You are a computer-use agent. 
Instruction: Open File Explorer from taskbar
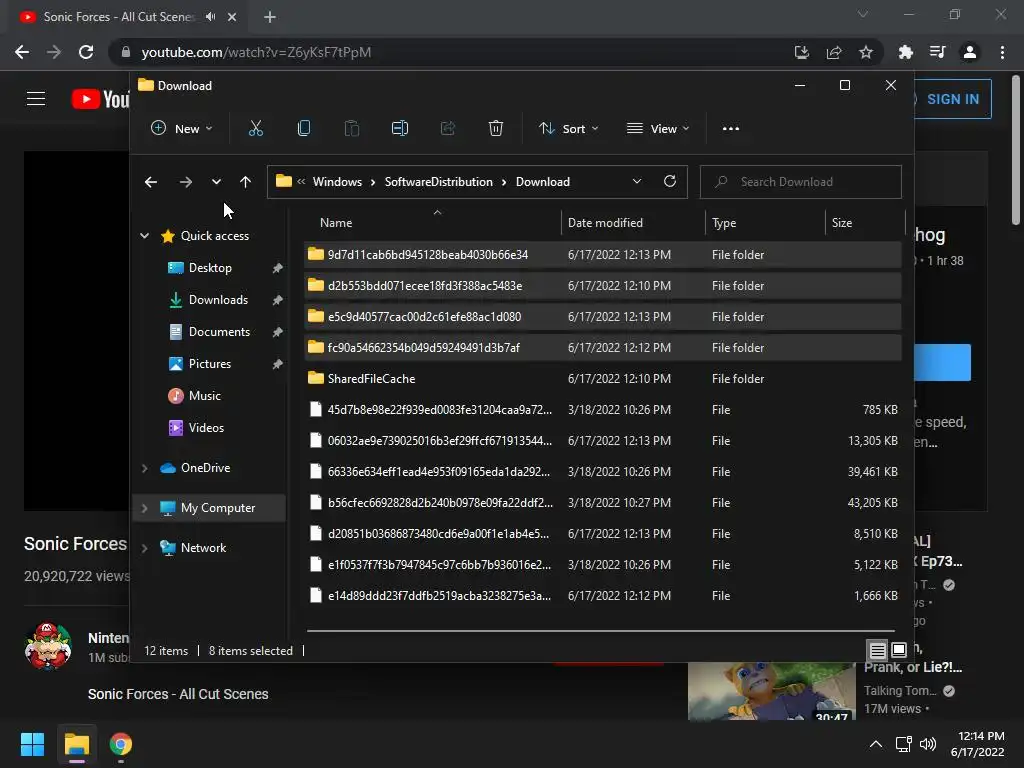[x=76, y=744]
